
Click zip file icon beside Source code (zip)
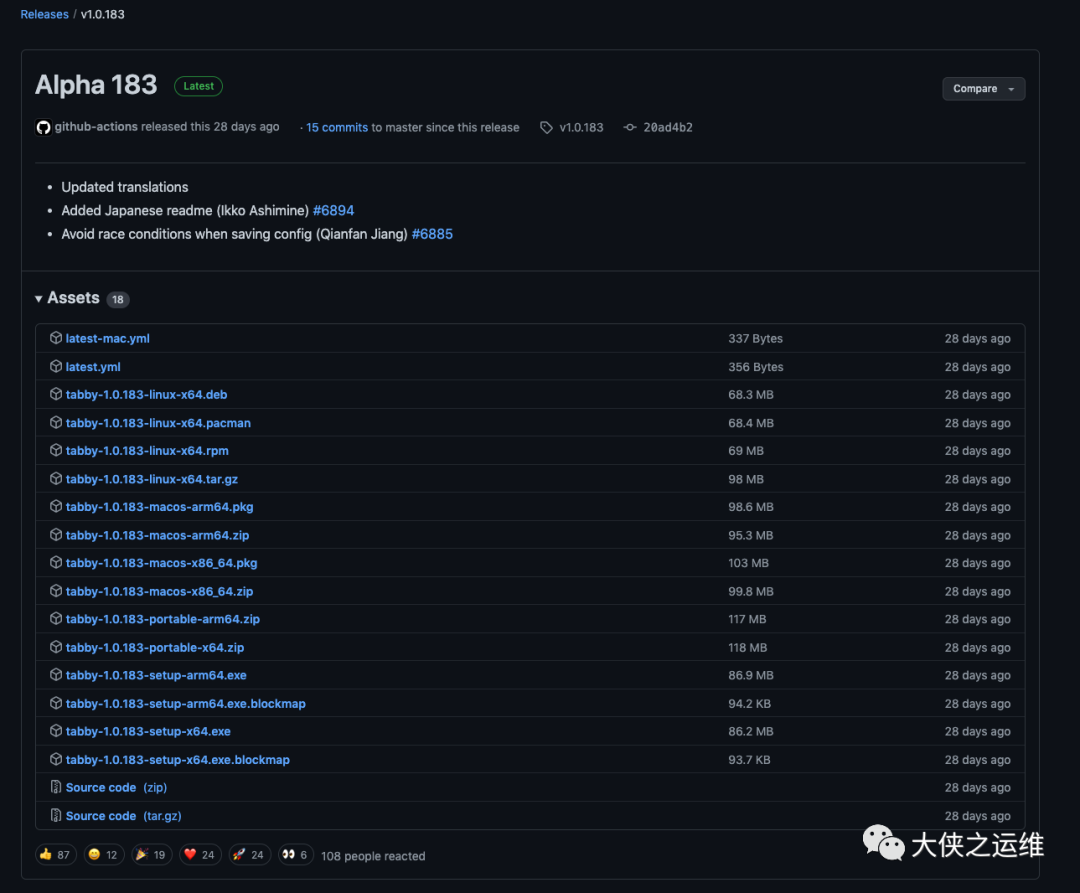(56, 786)
